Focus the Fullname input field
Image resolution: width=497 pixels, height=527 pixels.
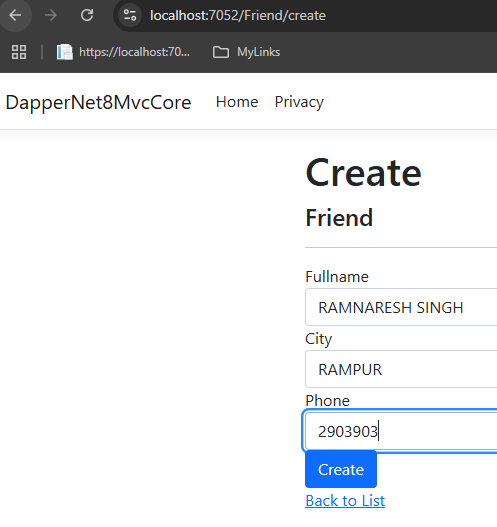(401, 307)
